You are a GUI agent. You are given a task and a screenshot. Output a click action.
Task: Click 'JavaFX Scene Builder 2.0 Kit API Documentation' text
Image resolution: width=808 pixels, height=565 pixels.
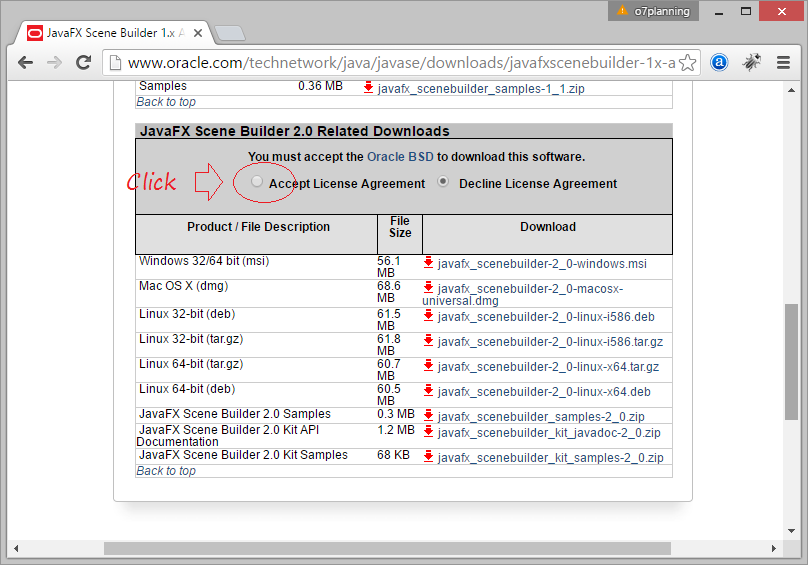point(228,436)
